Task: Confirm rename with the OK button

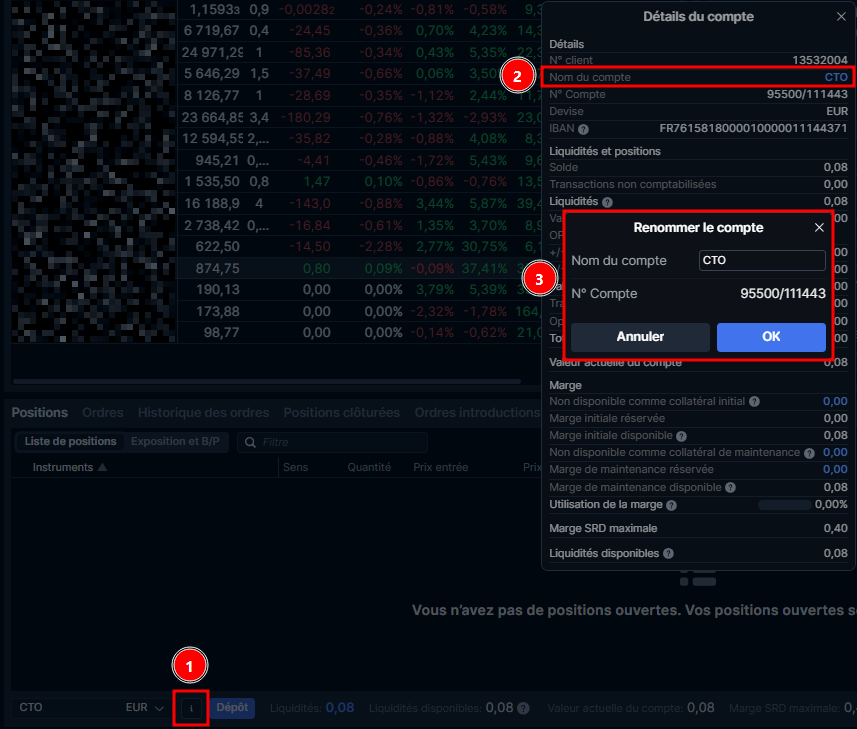Action: click(771, 337)
